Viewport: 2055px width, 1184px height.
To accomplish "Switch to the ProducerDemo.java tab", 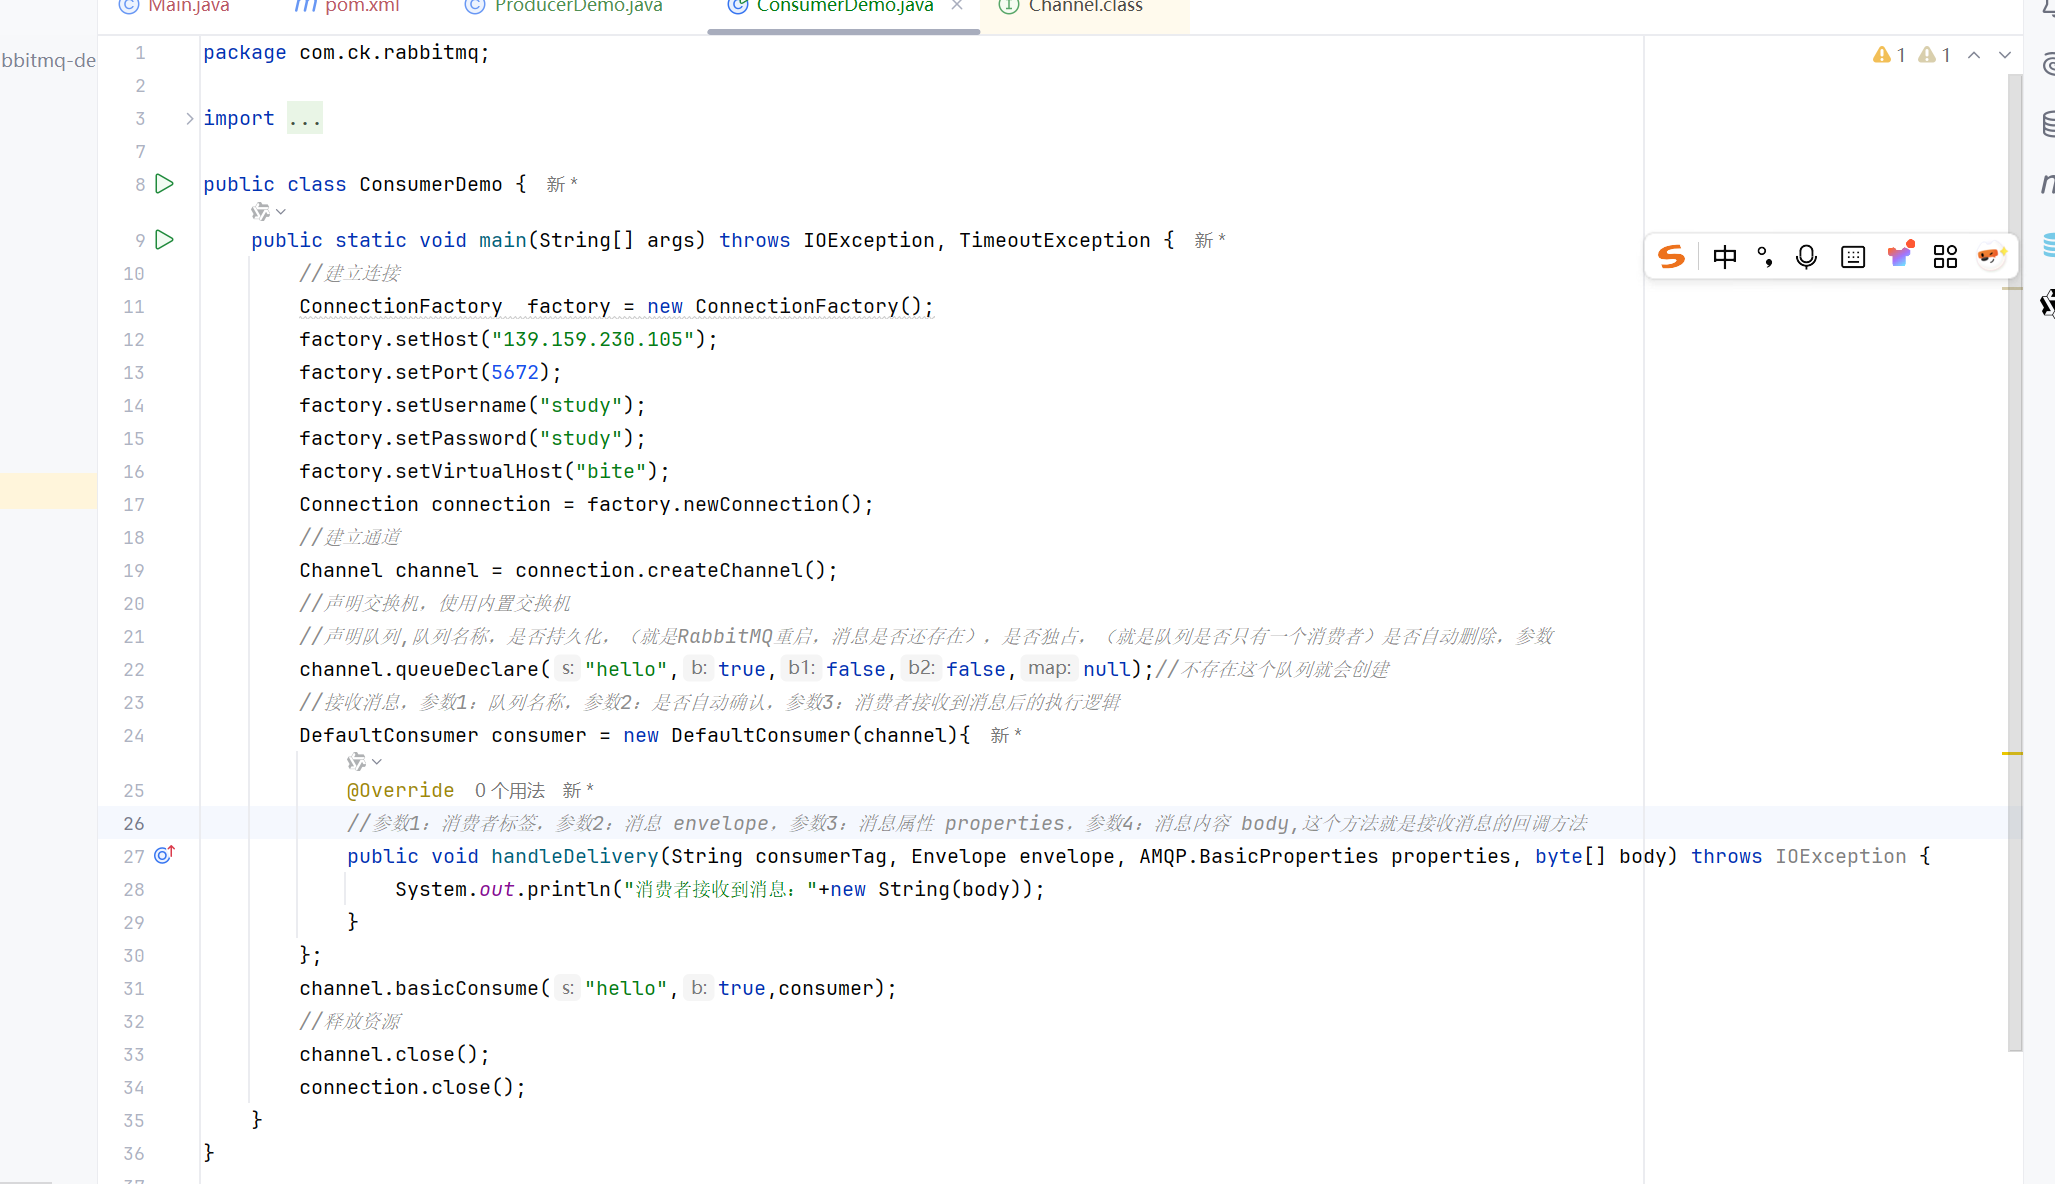I will [577, 7].
